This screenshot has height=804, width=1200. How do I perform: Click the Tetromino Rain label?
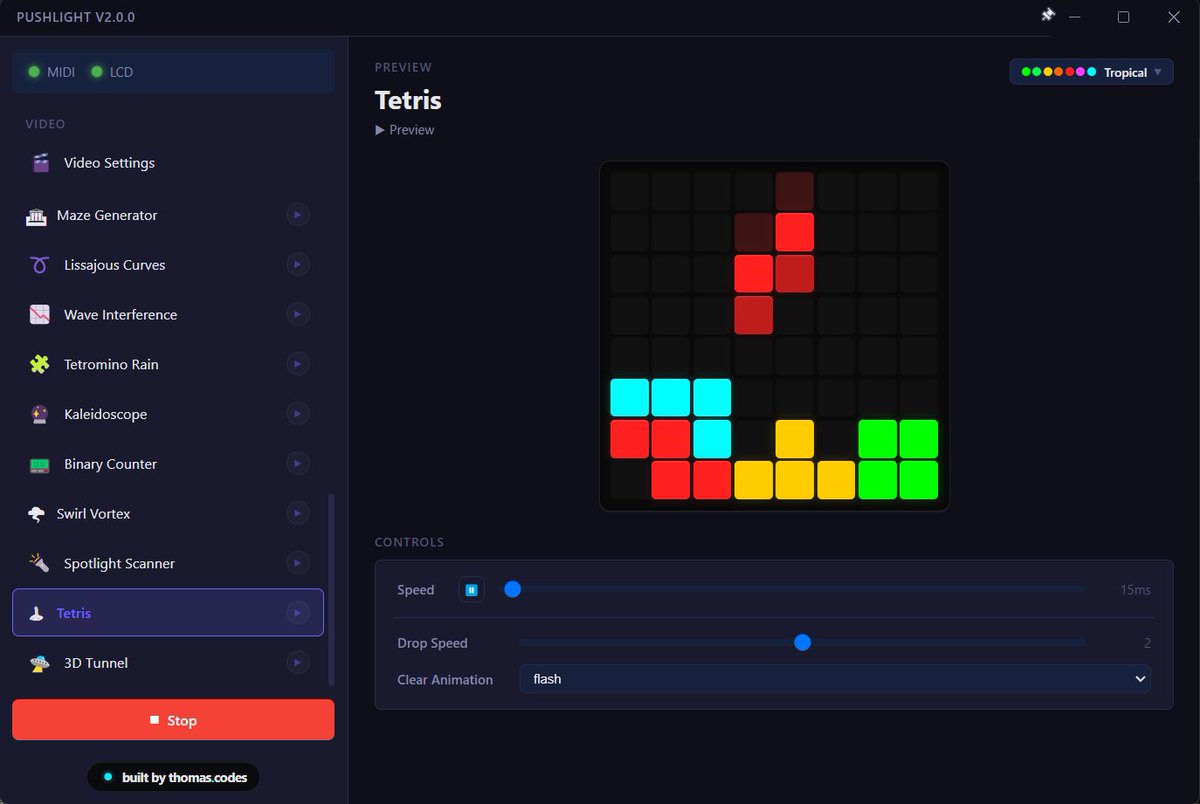[x=111, y=365]
